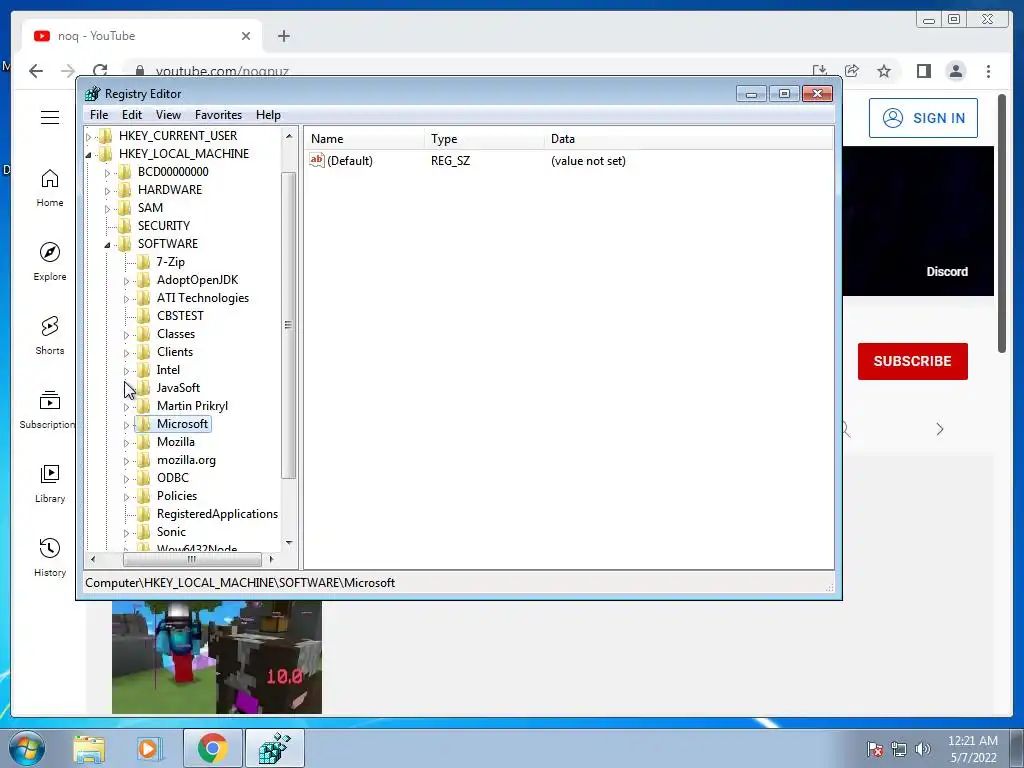The height and width of the screenshot is (768, 1024).
Task: Open the View menu in Registry Editor
Action: [168, 115]
